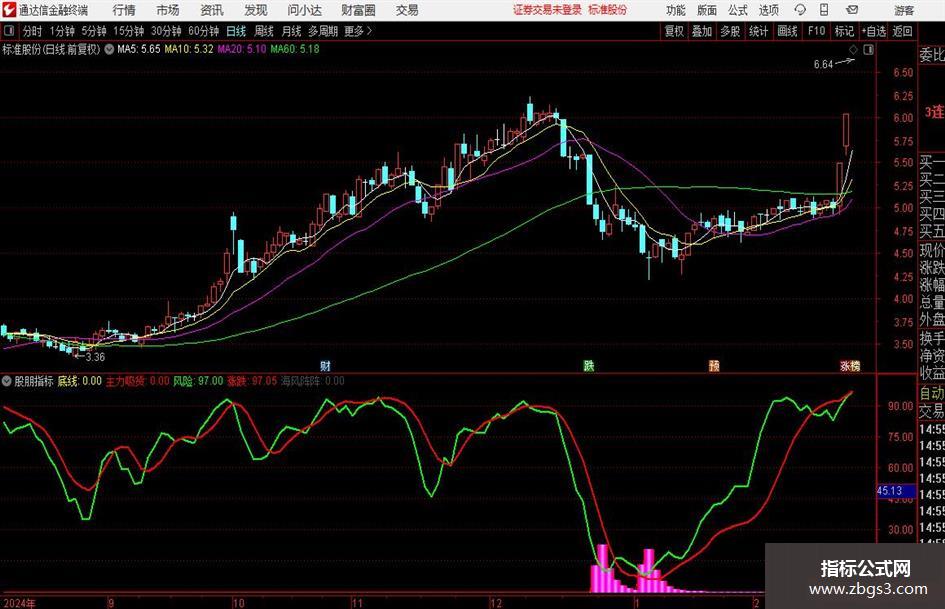Open the 多周期 multi-period view

coord(323,31)
